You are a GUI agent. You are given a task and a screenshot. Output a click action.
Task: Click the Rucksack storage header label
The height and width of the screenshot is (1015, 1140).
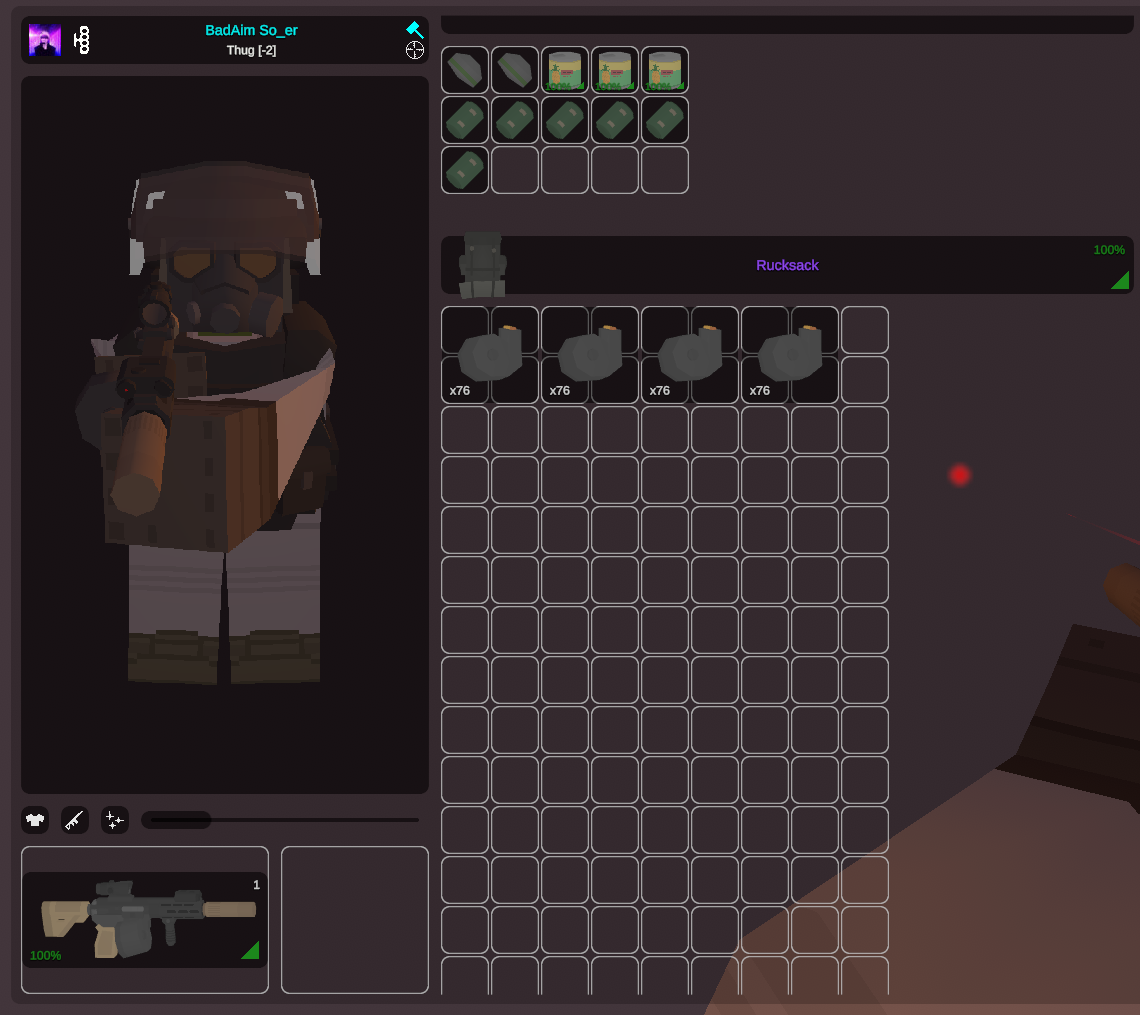point(787,265)
